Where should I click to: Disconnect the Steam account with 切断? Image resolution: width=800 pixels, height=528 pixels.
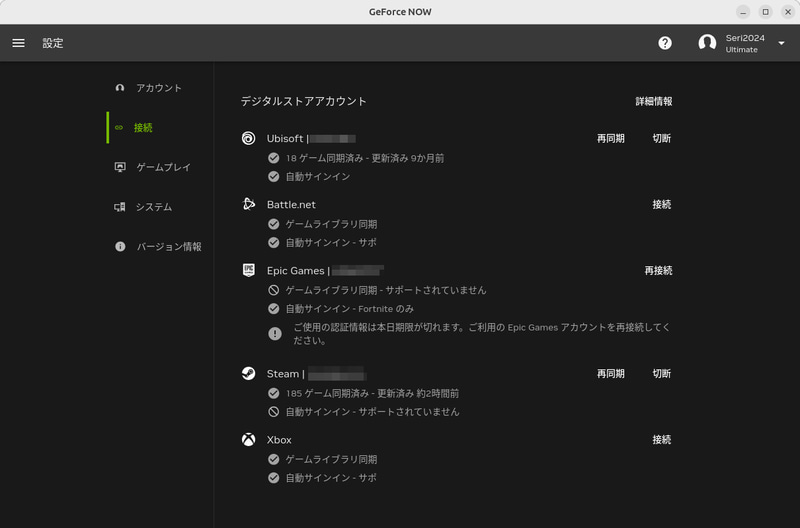click(662, 373)
